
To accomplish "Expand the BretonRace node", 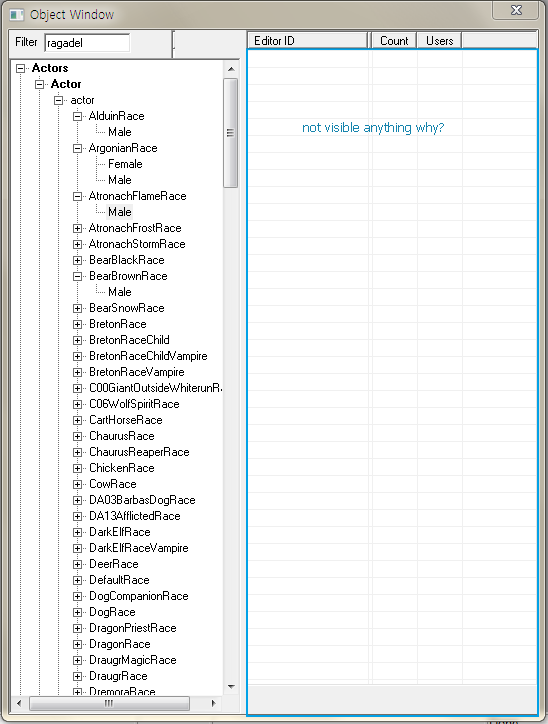I will point(78,324).
